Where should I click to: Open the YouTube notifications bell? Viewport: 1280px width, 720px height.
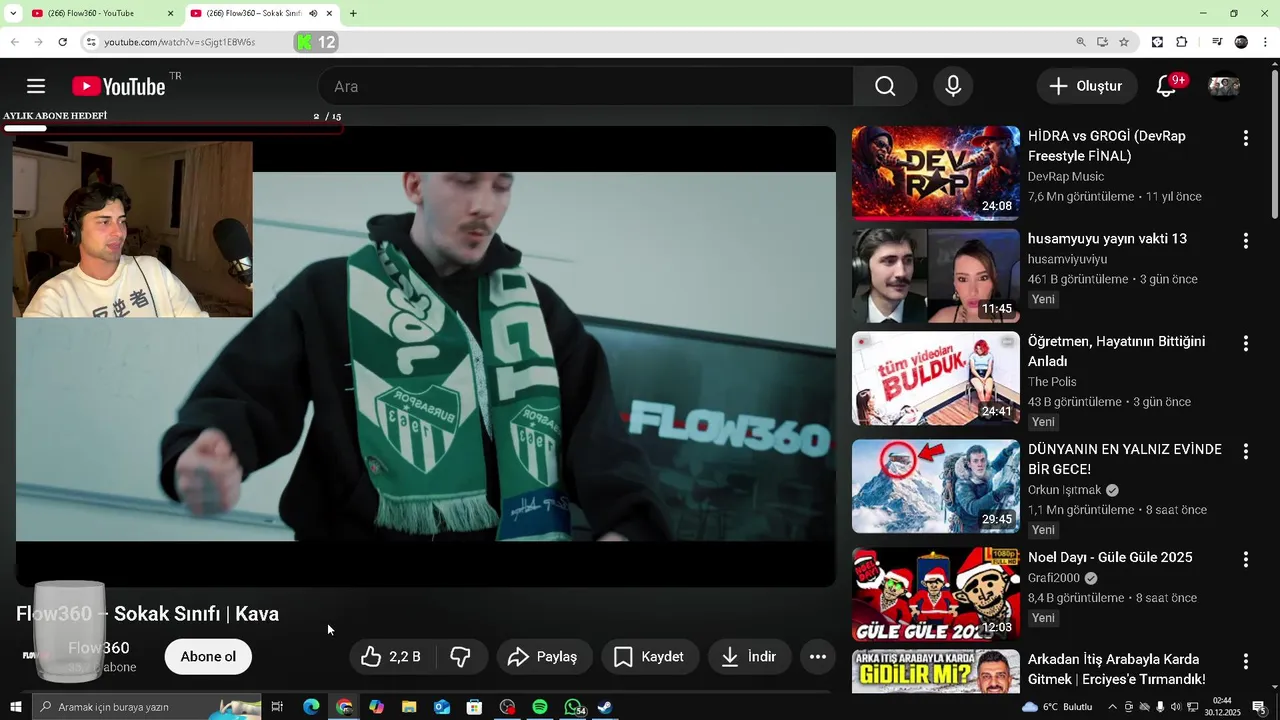coord(1166,86)
